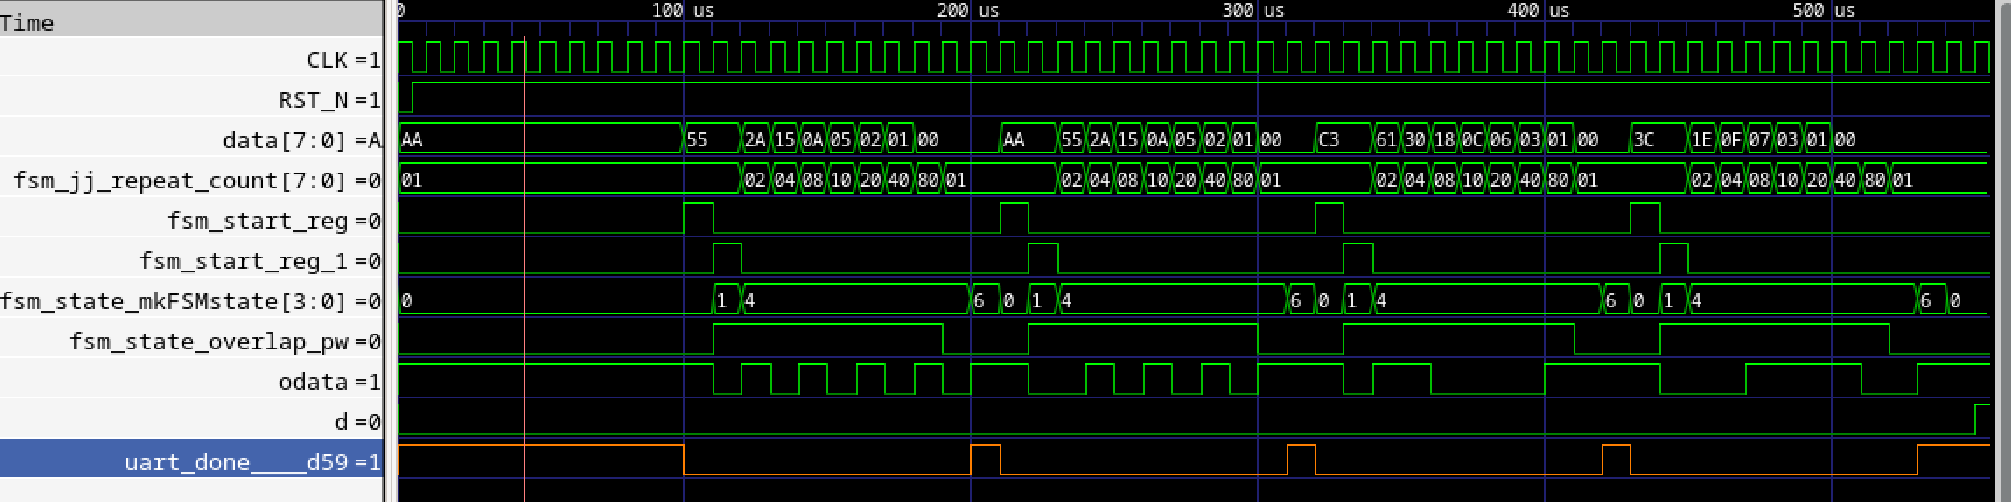Select the fsm_state_mkFSMstate[3:0] signal row
The height and width of the screenshot is (502, 2011).
(190, 301)
